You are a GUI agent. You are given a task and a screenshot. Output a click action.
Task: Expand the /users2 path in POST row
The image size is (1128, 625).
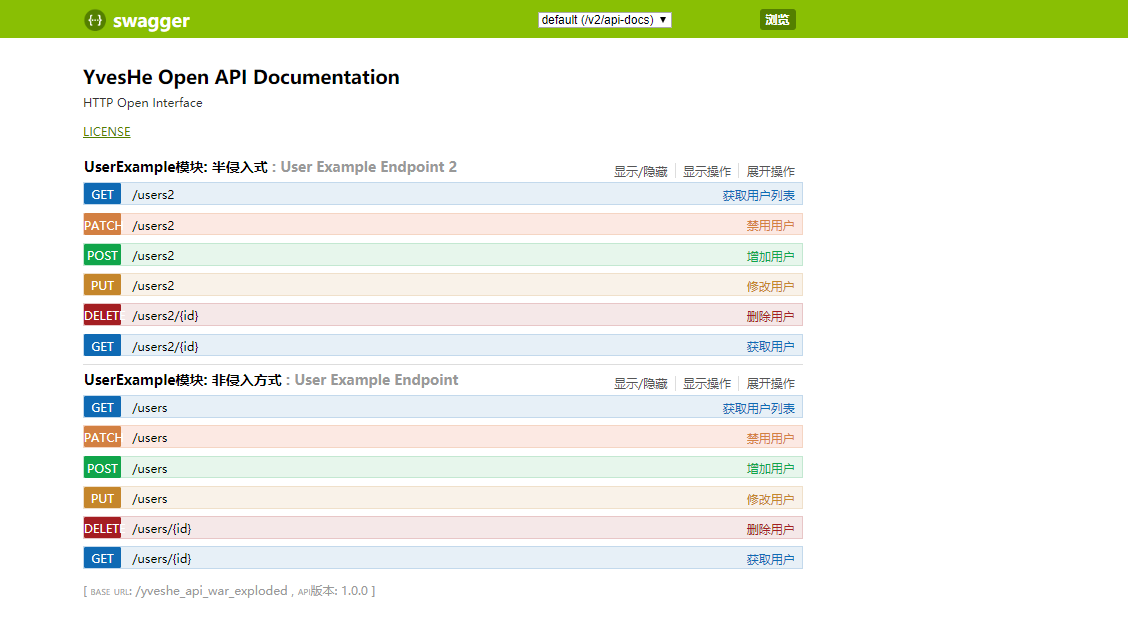coord(153,256)
